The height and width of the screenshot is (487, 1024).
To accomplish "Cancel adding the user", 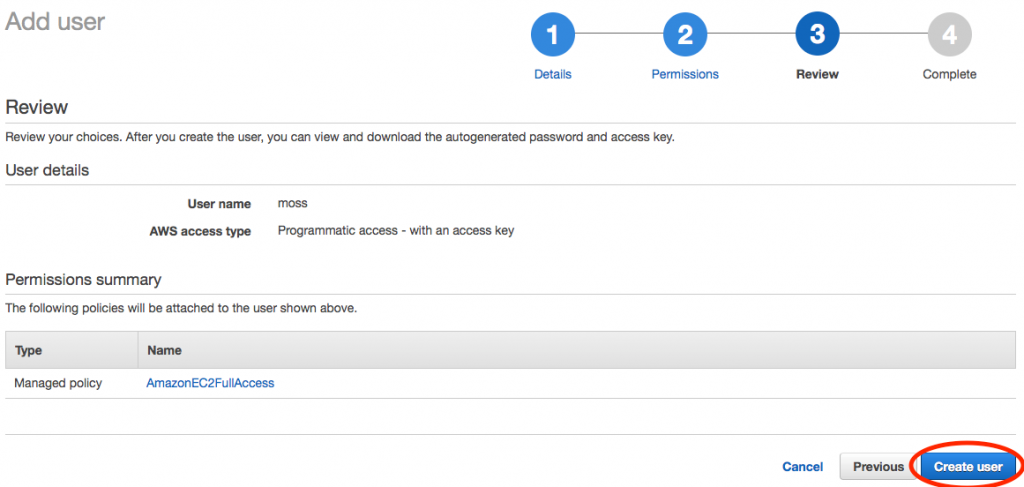I will point(803,467).
